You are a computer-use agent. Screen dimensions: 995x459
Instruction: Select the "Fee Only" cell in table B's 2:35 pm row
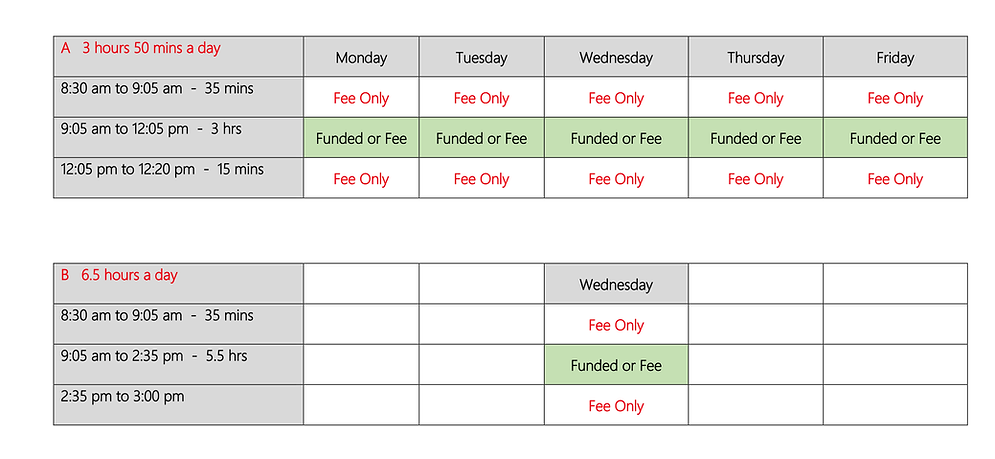(616, 406)
